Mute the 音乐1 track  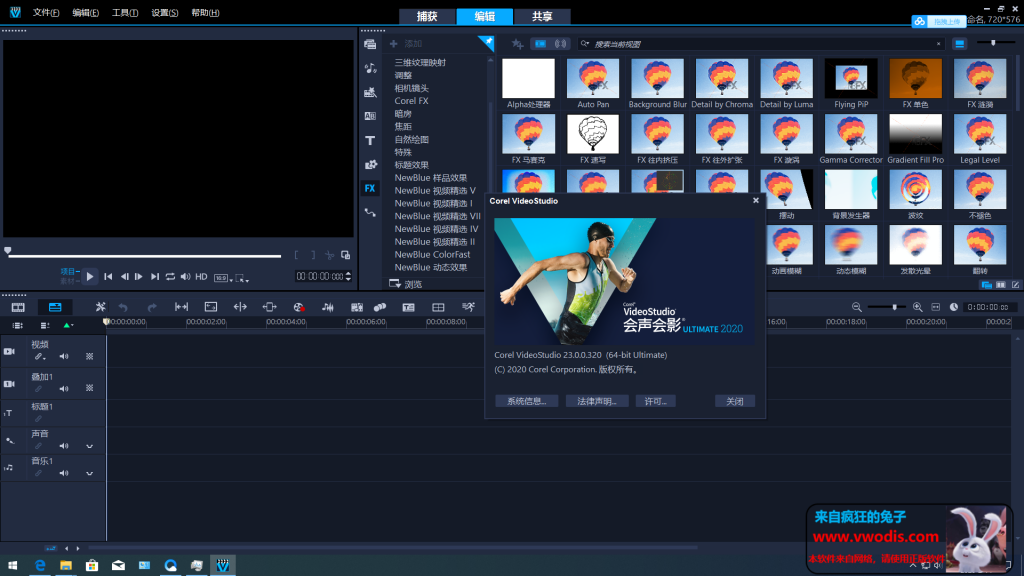point(64,472)
